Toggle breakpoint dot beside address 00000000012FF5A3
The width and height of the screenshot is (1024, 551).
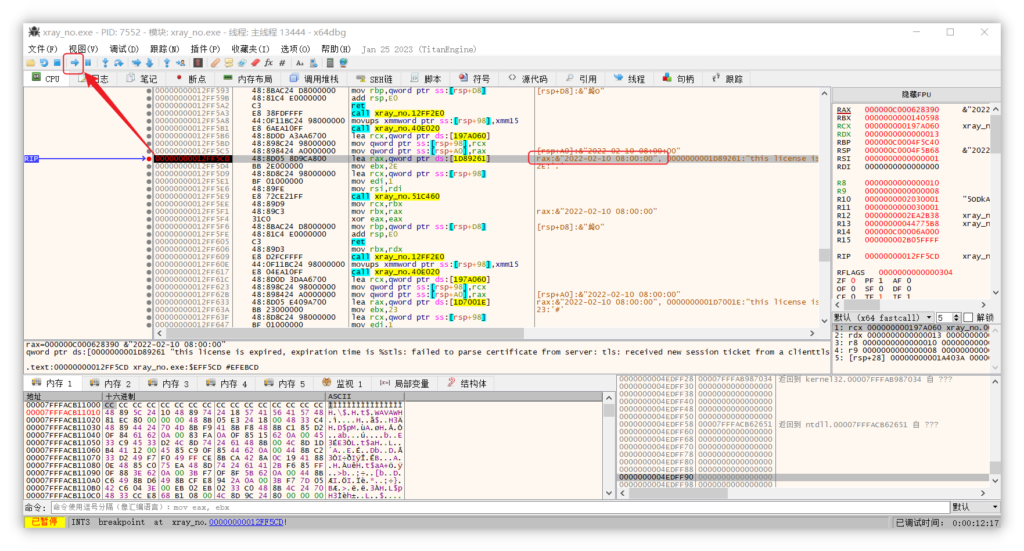(149, 114)
